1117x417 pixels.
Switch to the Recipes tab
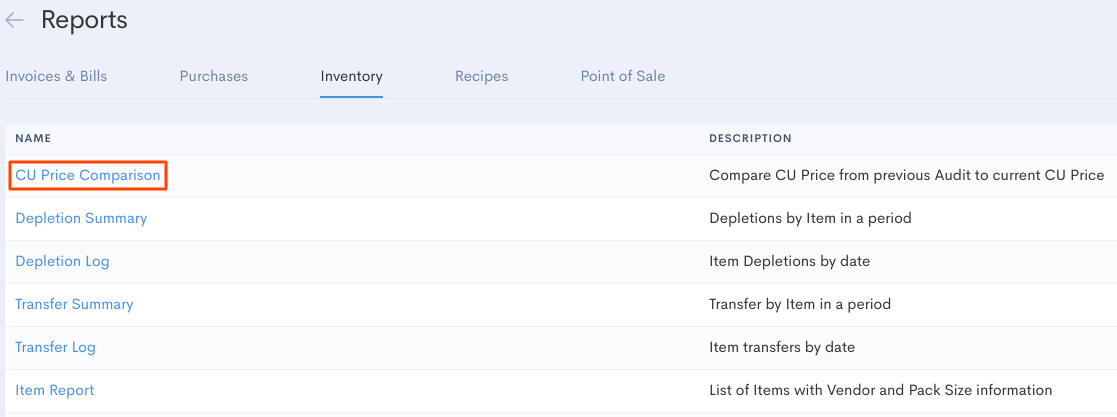coord(482,76)
